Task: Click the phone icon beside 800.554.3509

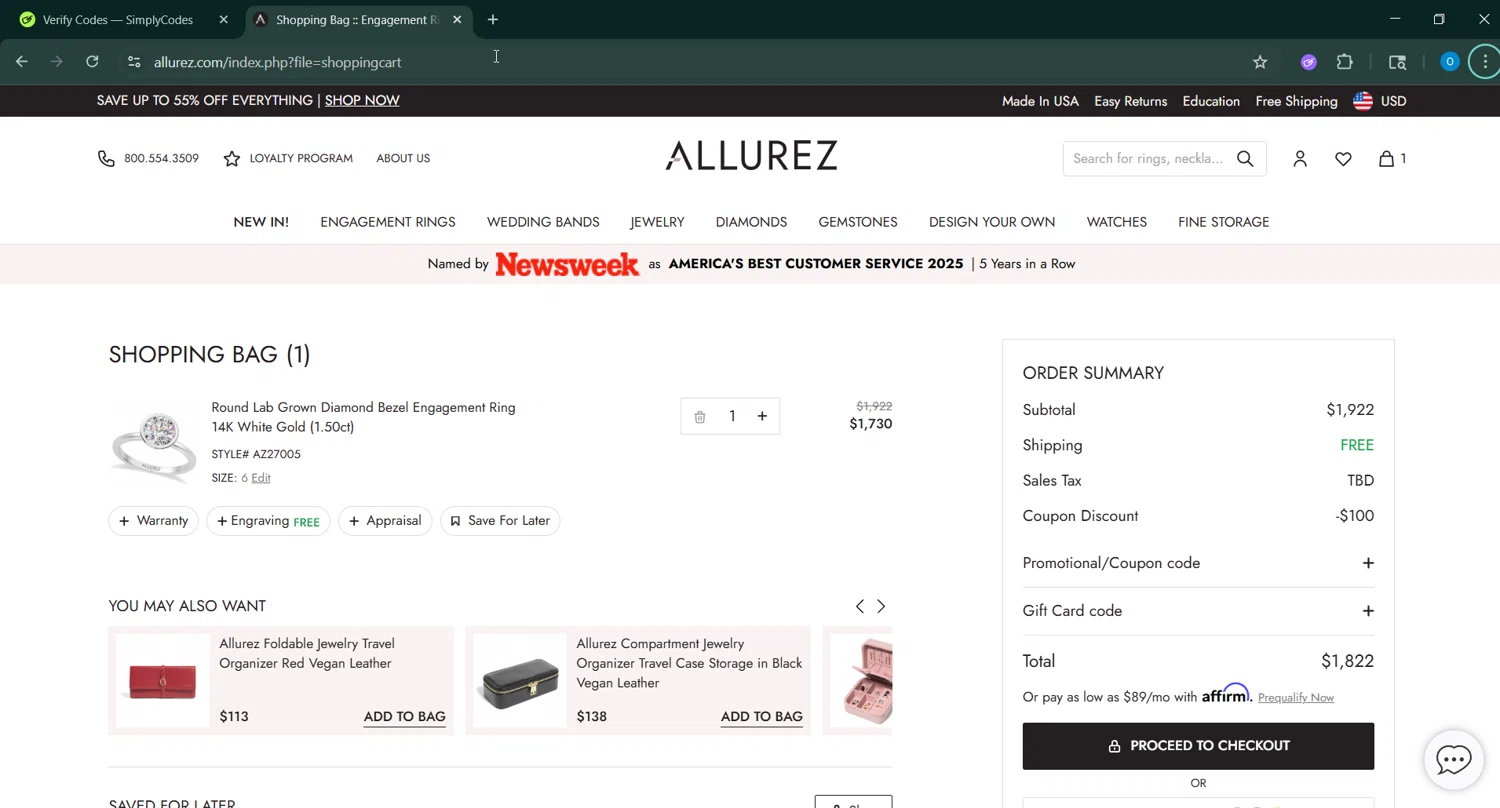Action: coord(106,158)
